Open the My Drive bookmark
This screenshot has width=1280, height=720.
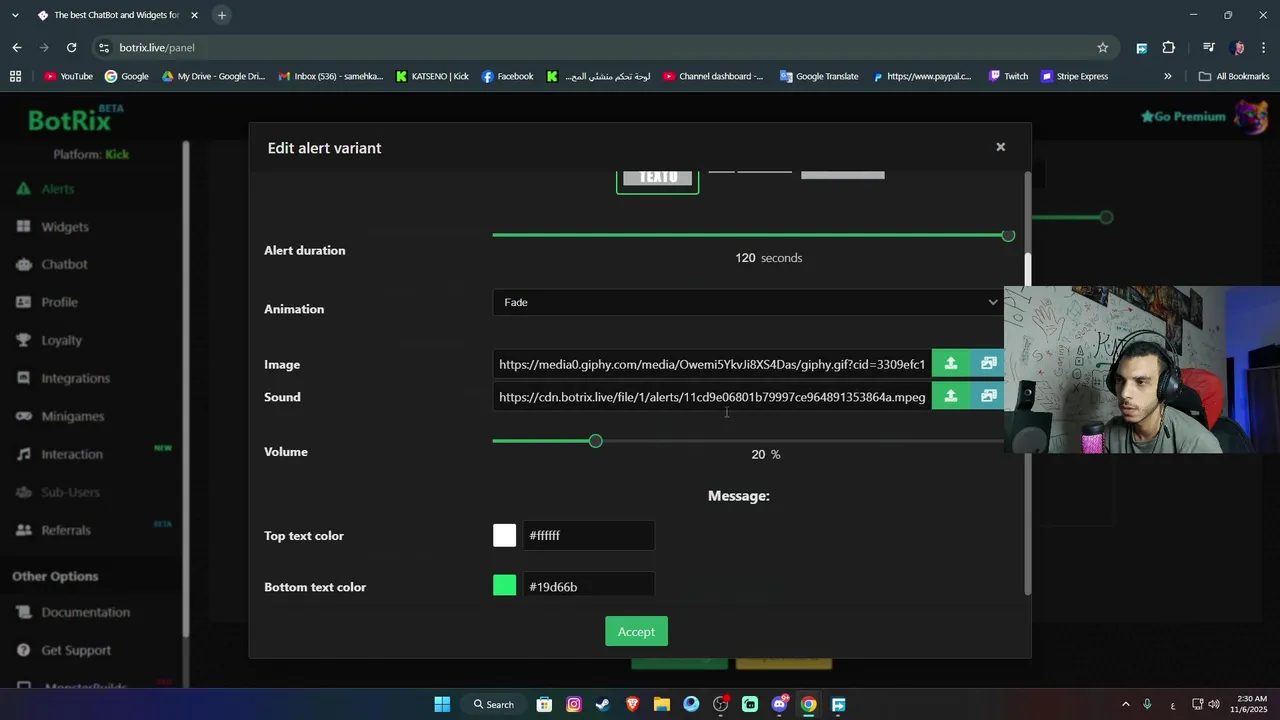tap(213, 76)
